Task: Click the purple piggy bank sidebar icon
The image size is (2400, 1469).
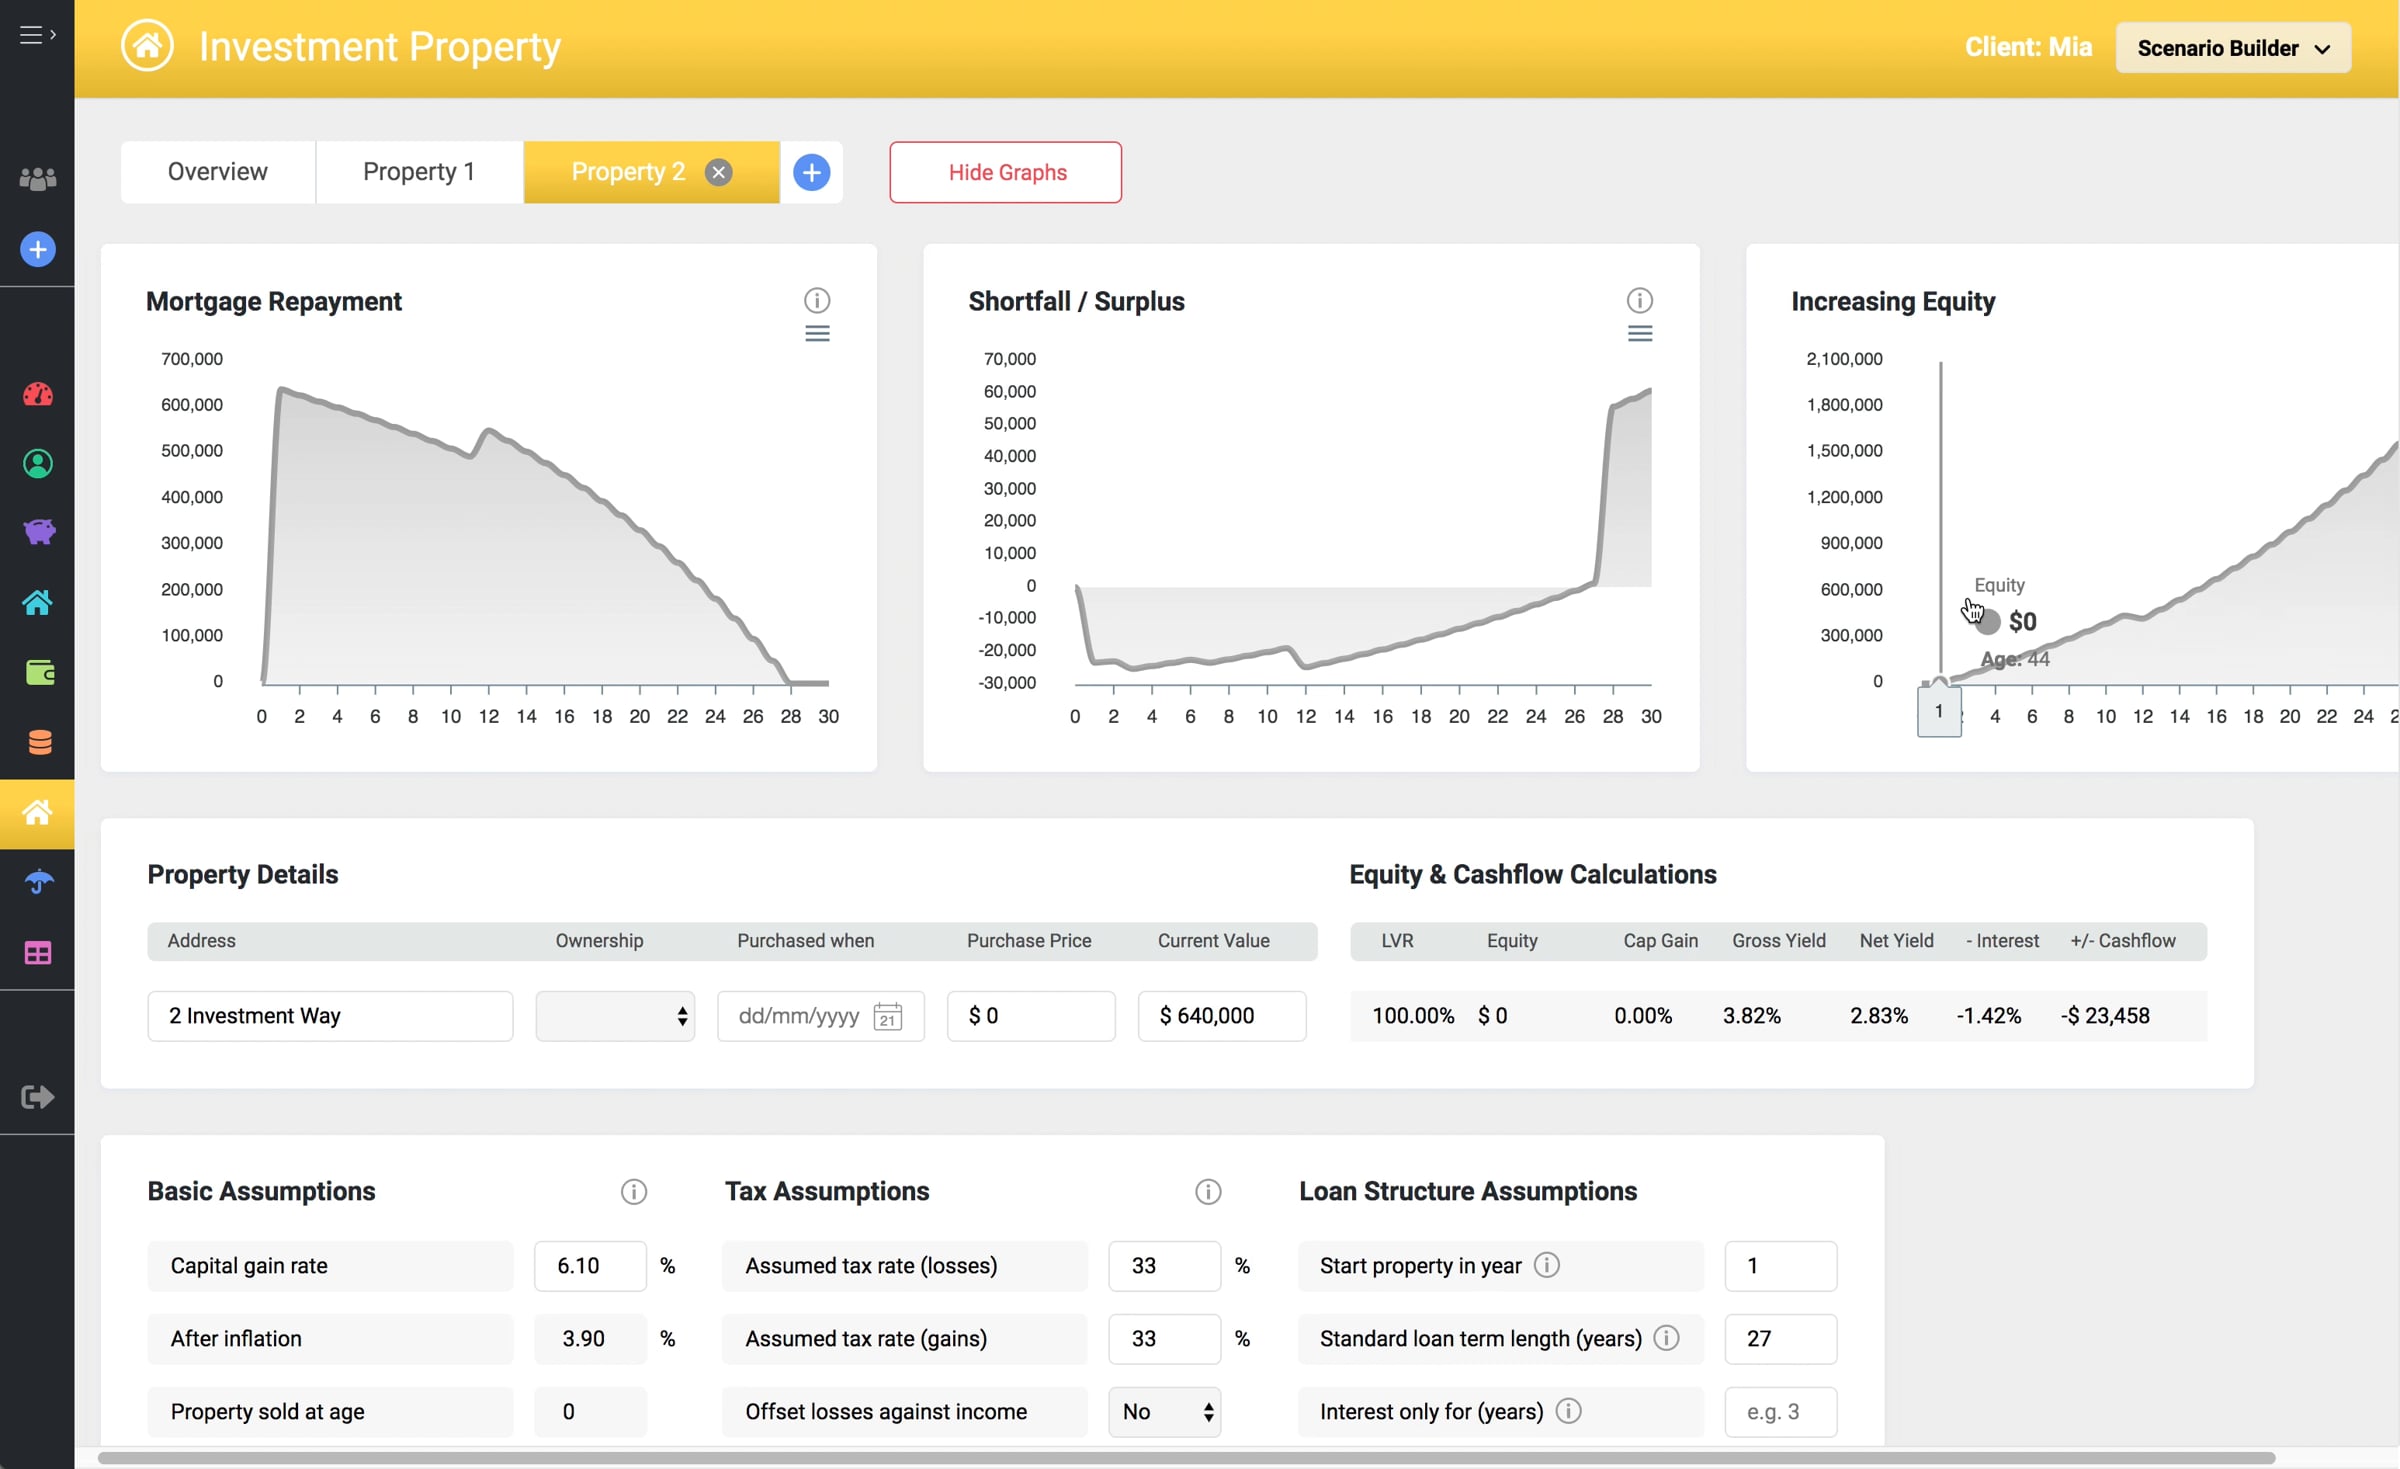Action: 38,531
